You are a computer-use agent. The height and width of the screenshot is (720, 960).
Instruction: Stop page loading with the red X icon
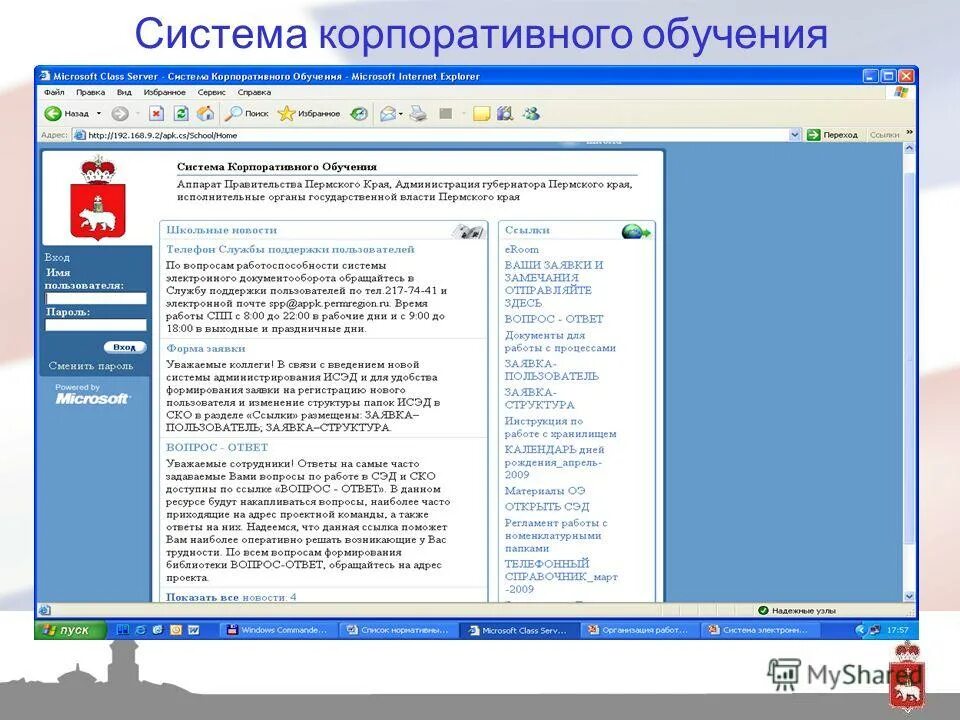tap(156, 113)
